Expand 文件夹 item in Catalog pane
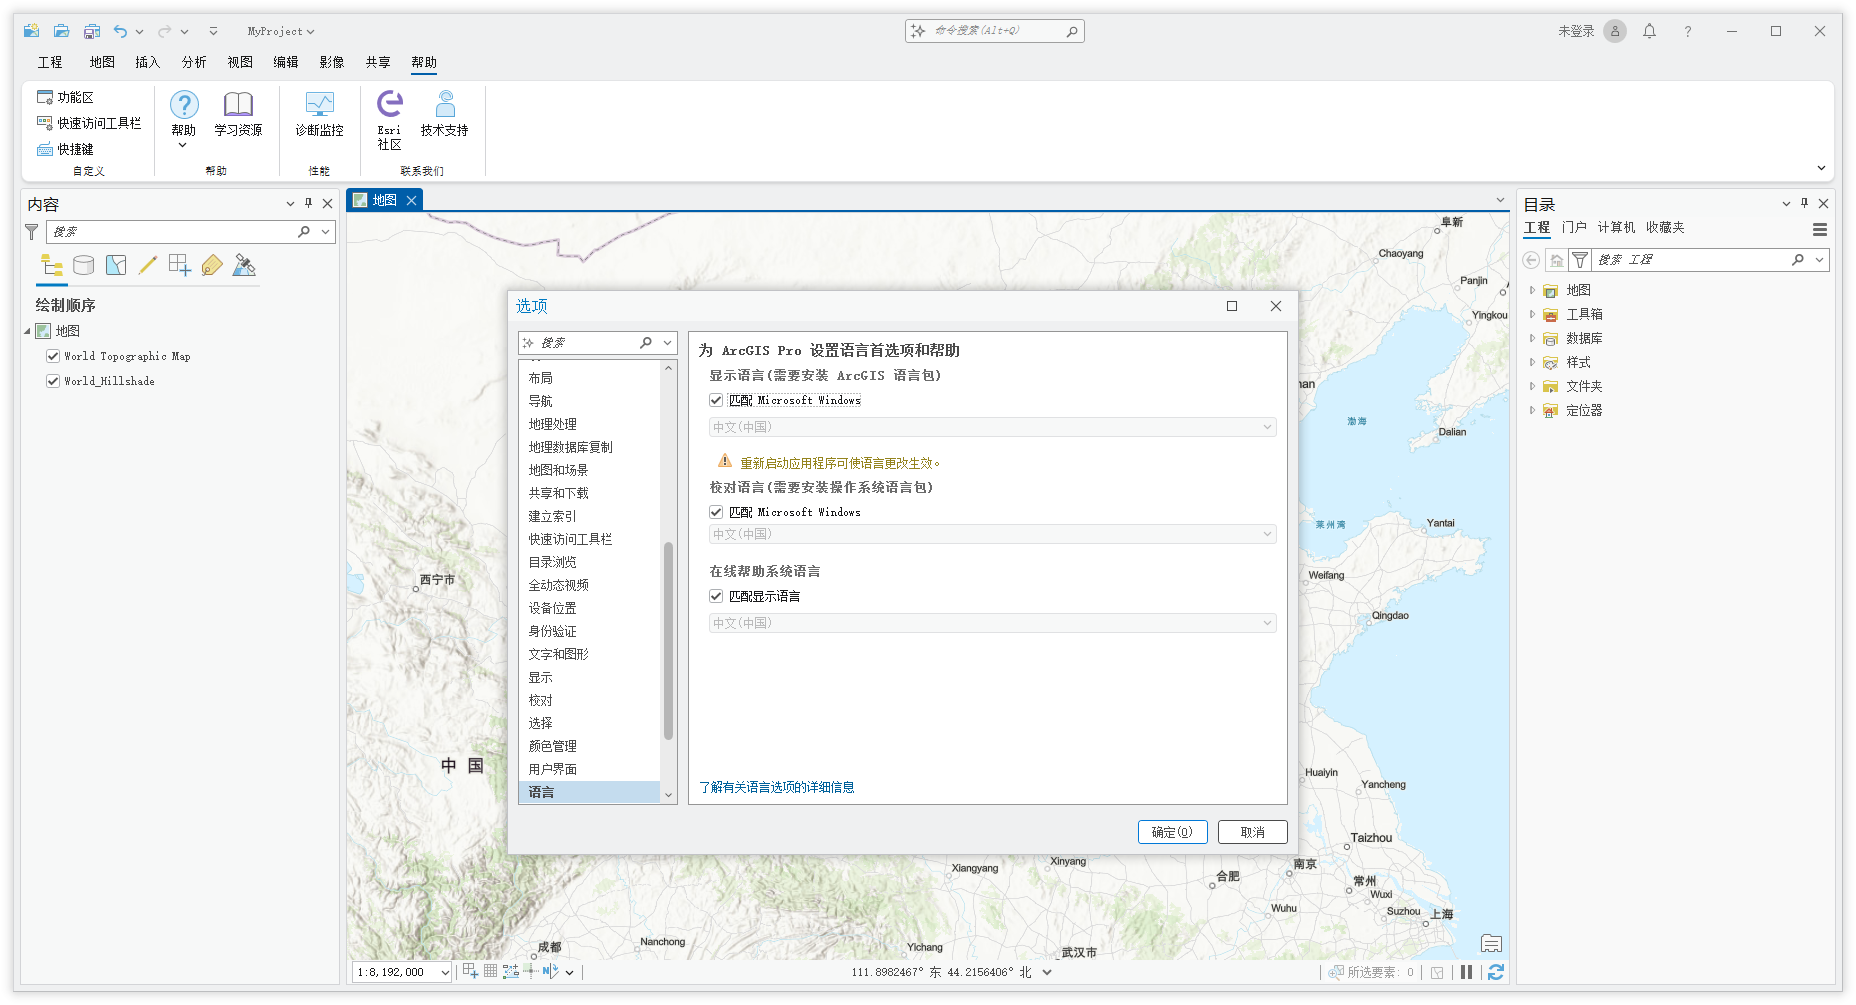 pyautogui.click(x=1532, y=386)
